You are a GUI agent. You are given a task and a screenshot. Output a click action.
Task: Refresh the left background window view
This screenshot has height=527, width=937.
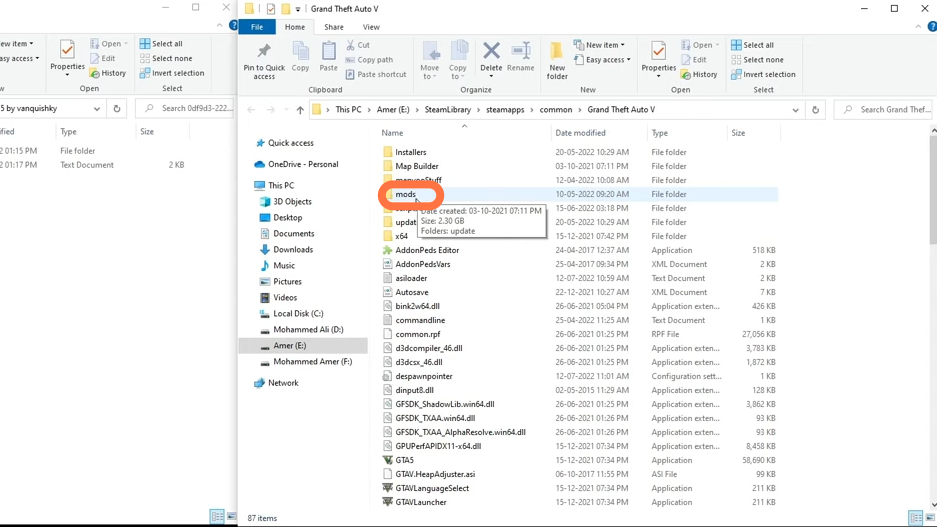pos(117,109)
